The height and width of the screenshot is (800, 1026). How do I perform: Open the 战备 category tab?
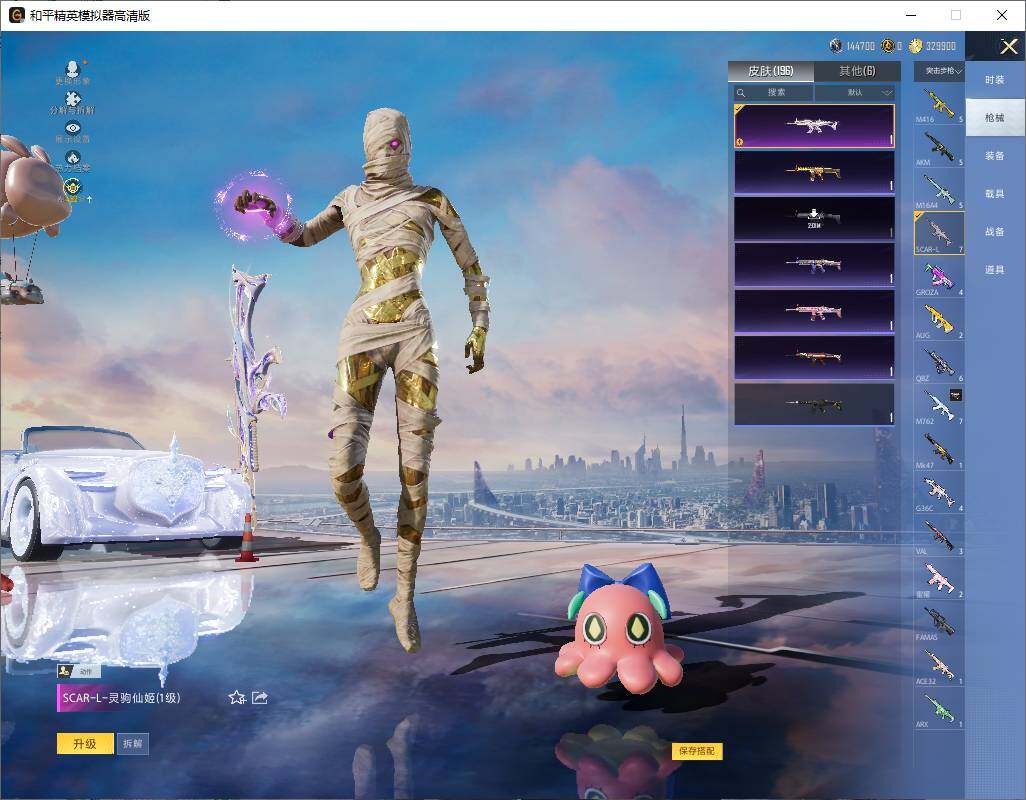[x=995, y=232]
